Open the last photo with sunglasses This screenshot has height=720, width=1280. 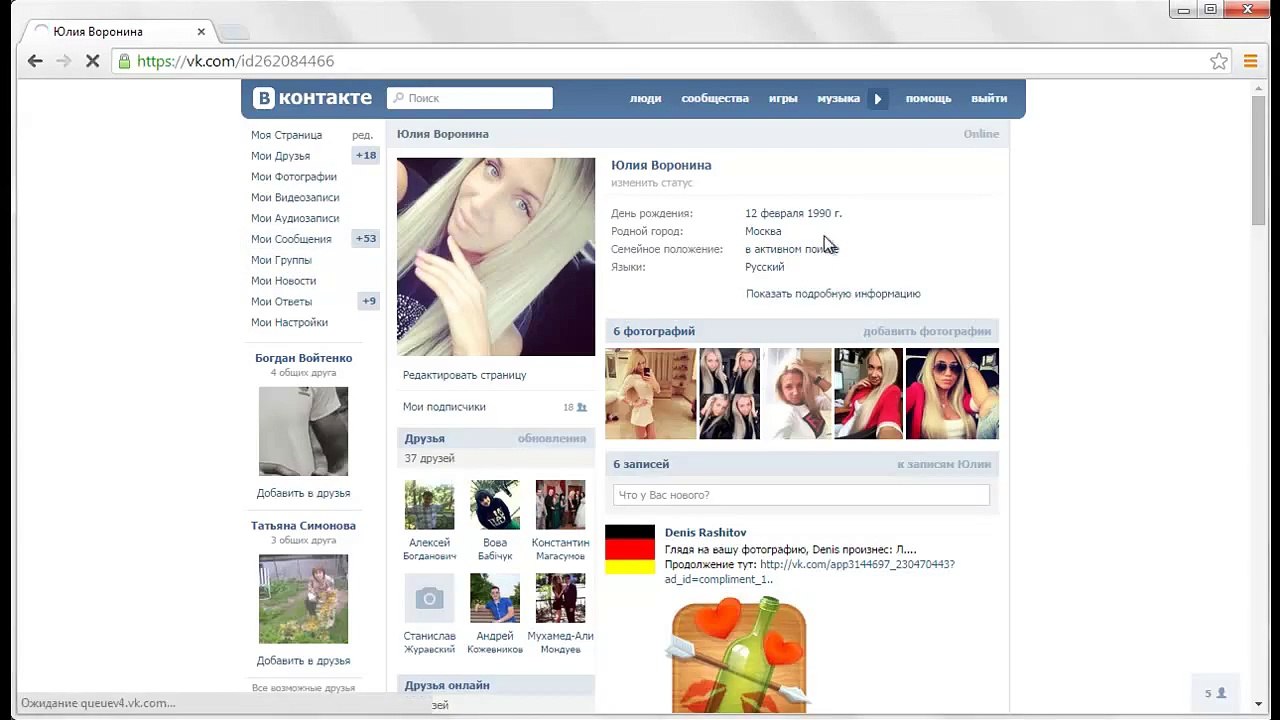tap(952, 393)
